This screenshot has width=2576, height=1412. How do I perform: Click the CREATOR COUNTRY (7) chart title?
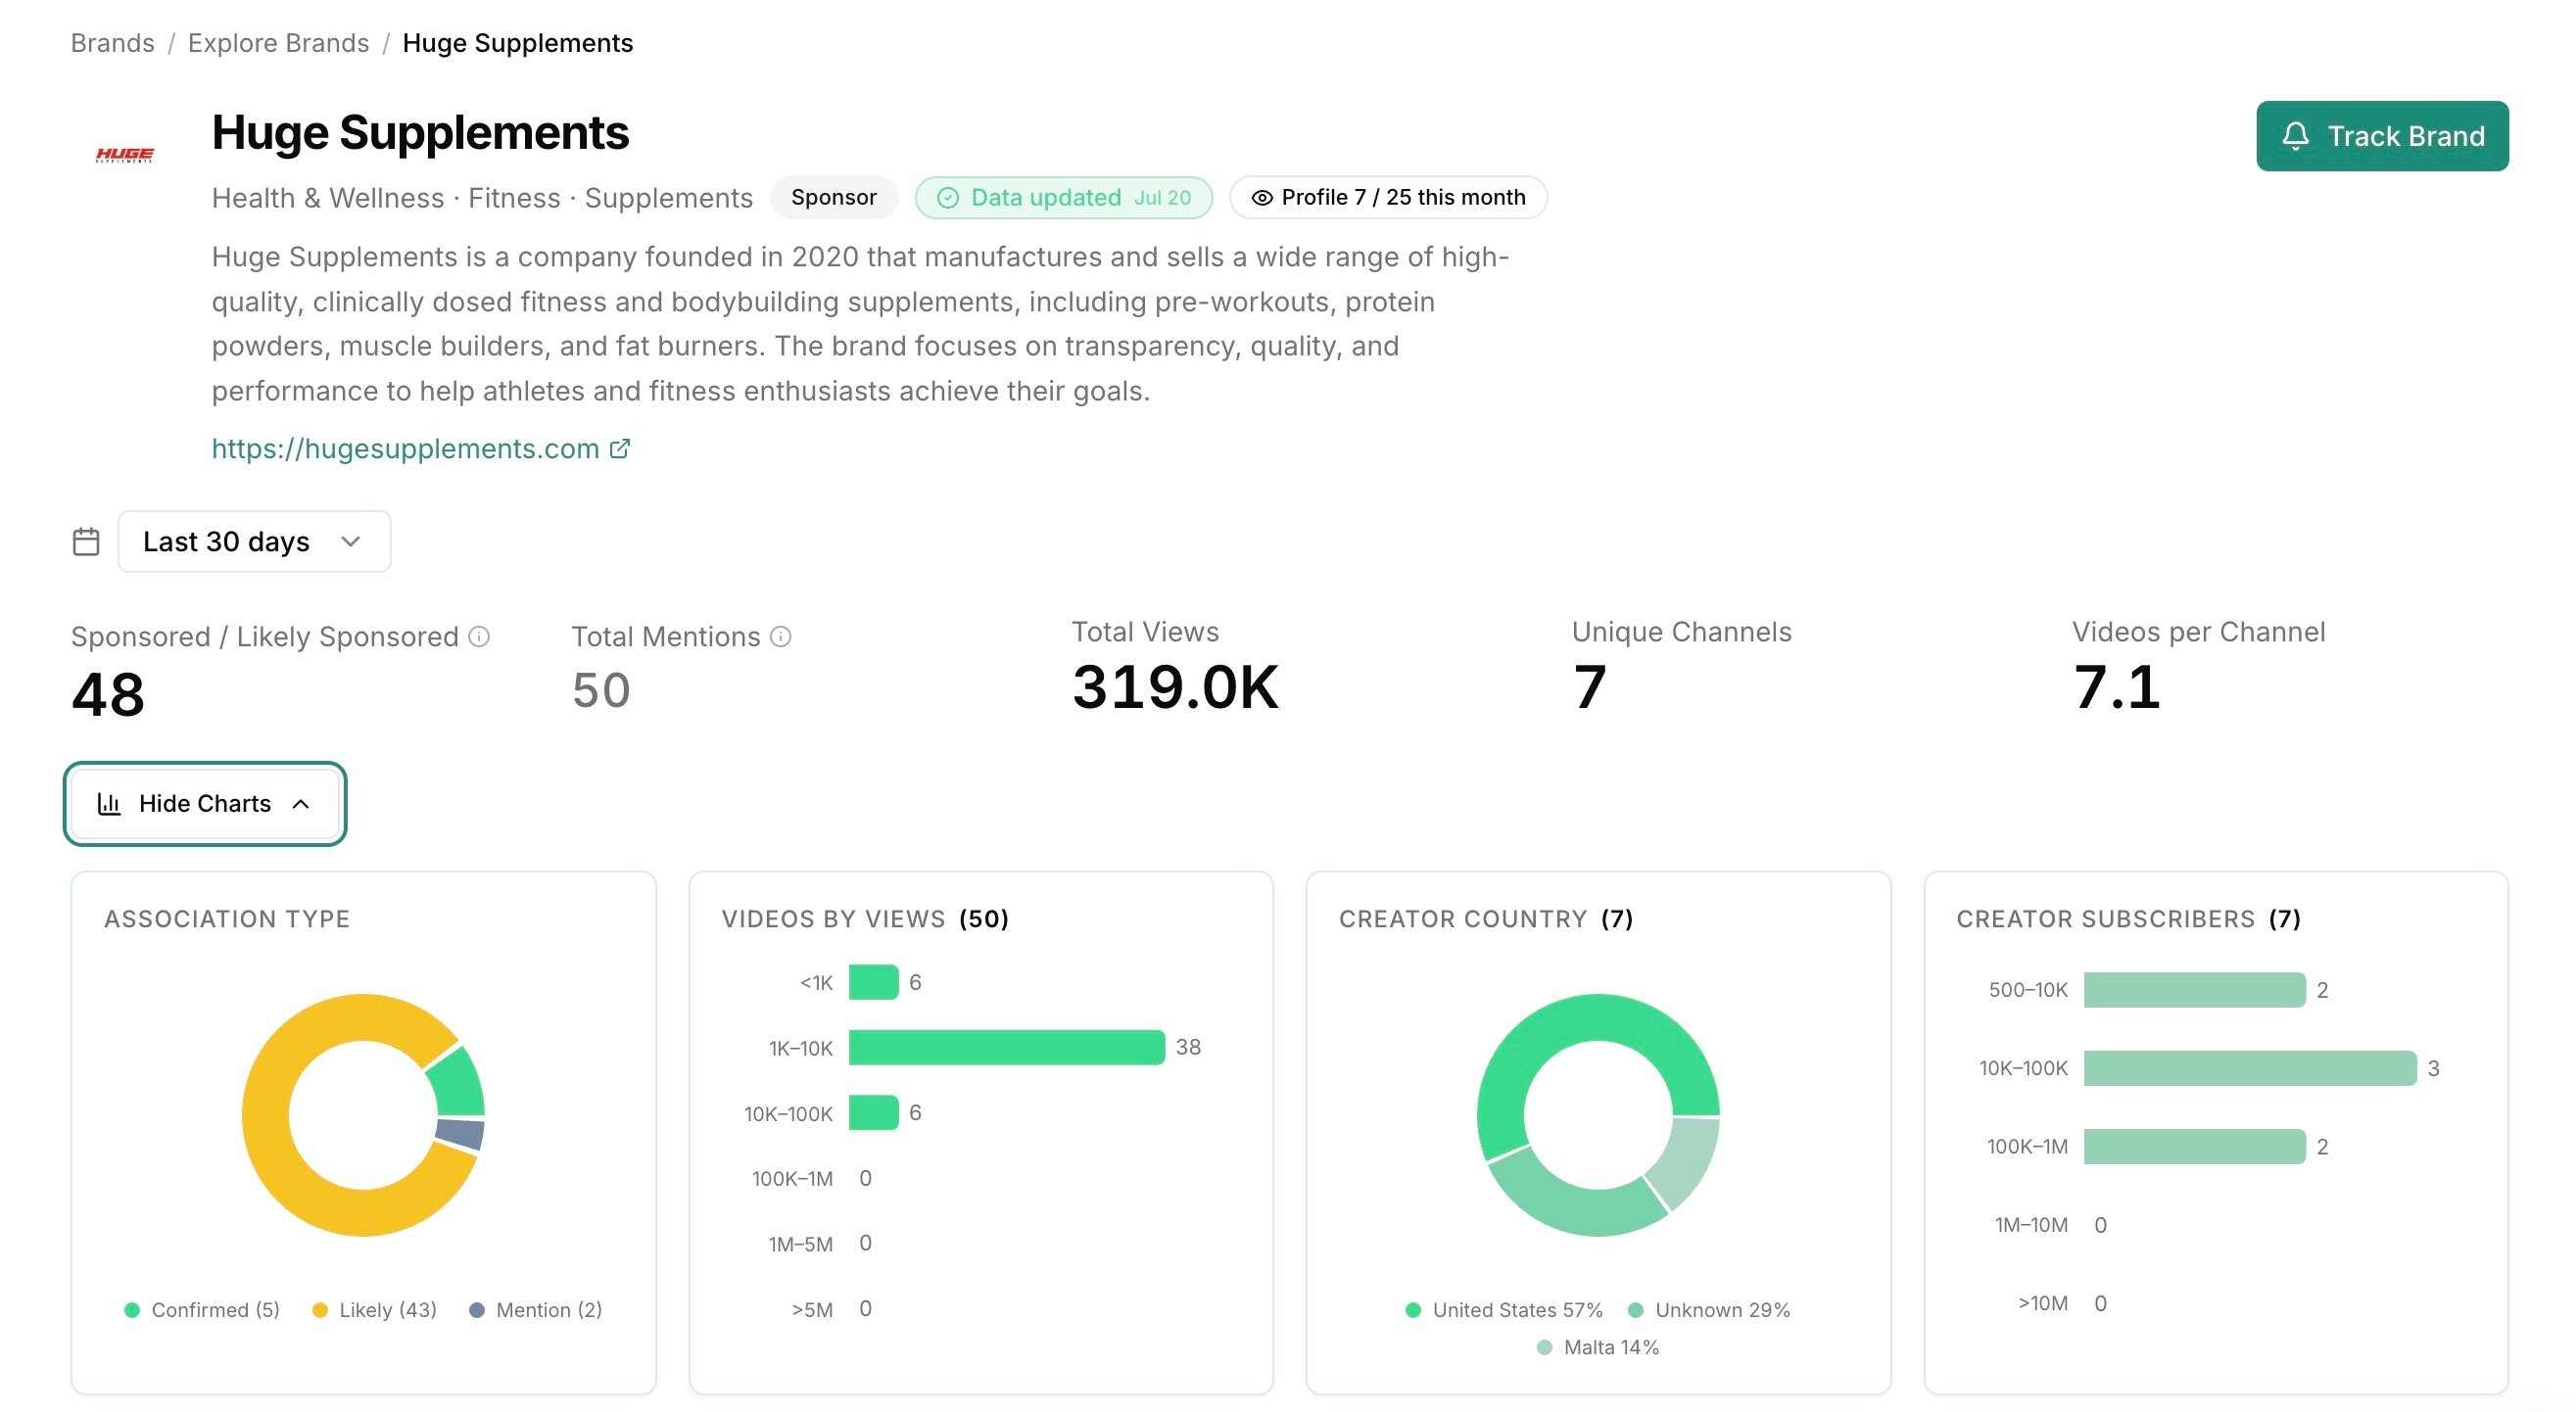coord(1486,919)
